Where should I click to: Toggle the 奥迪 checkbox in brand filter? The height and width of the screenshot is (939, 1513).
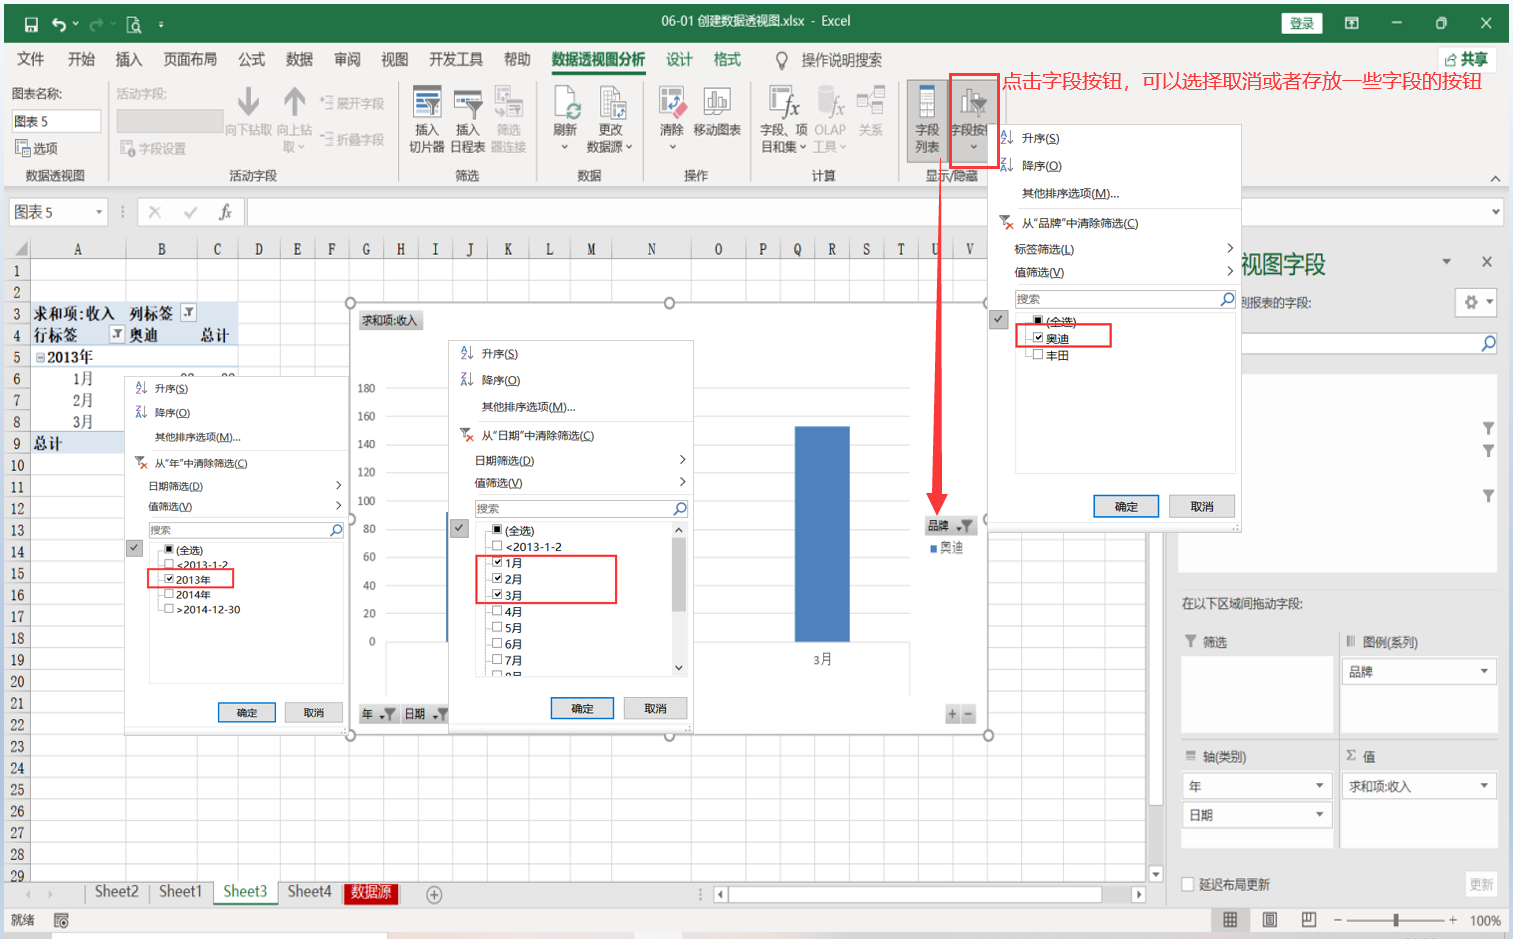[x=1038, y=338]
